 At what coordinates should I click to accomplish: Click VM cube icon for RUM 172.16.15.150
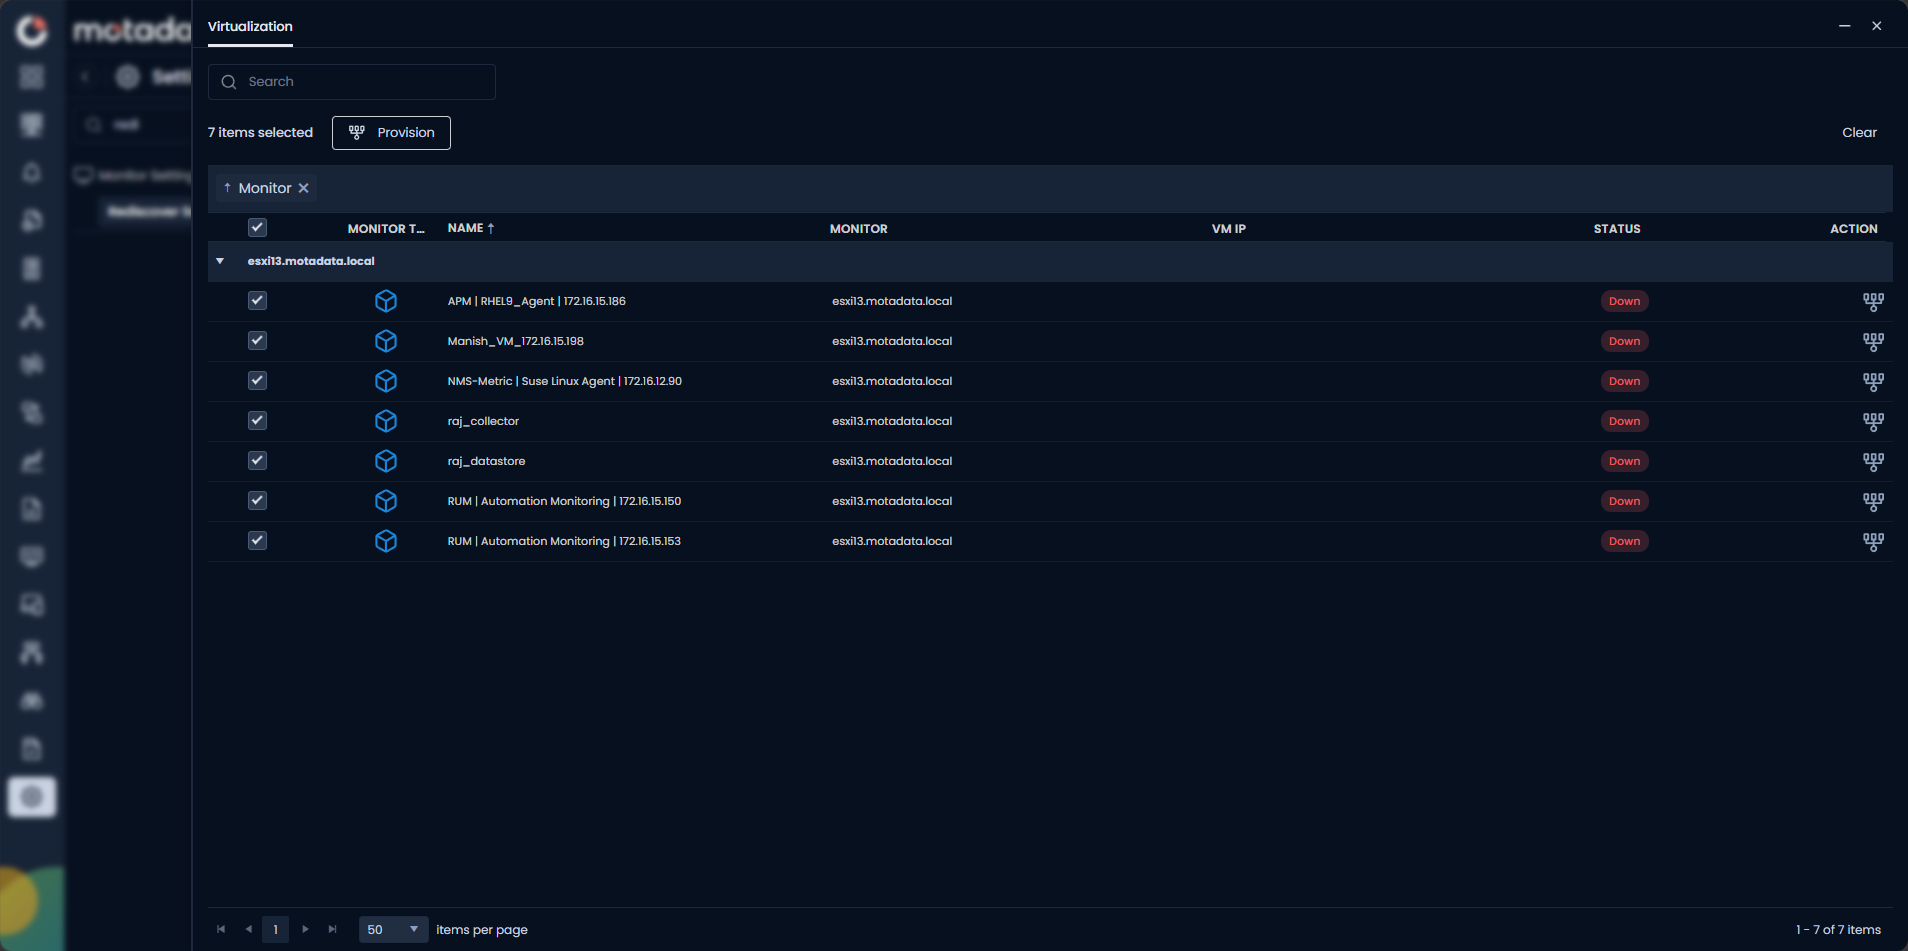(x=386, y=501)
